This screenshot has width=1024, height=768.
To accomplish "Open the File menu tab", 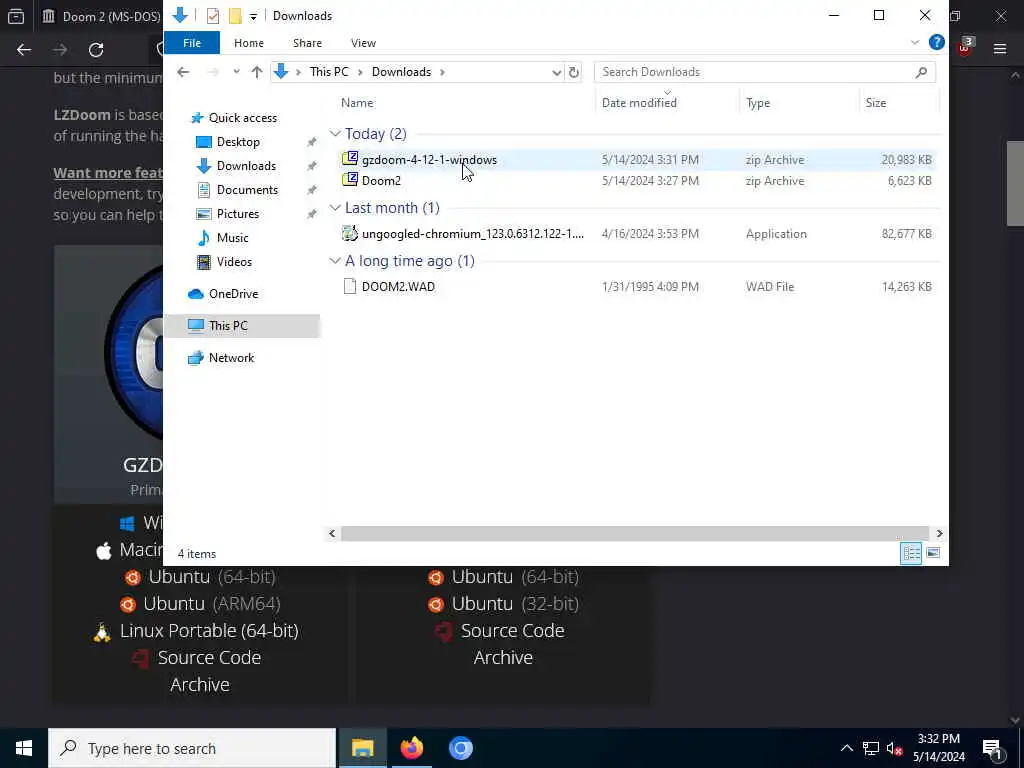I will tap(192, 43).
